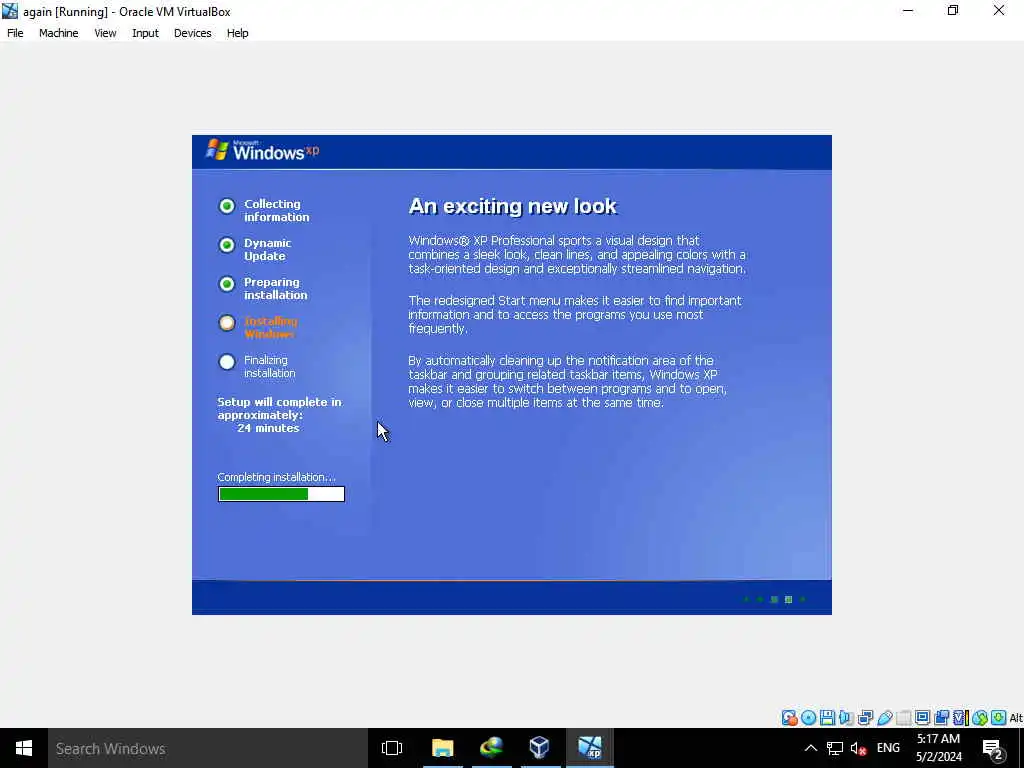Screen dimensions: 1024x768
Task: Open VirtualBox Manager cube icon in taskbar
Action: click(x=539, y=748)
